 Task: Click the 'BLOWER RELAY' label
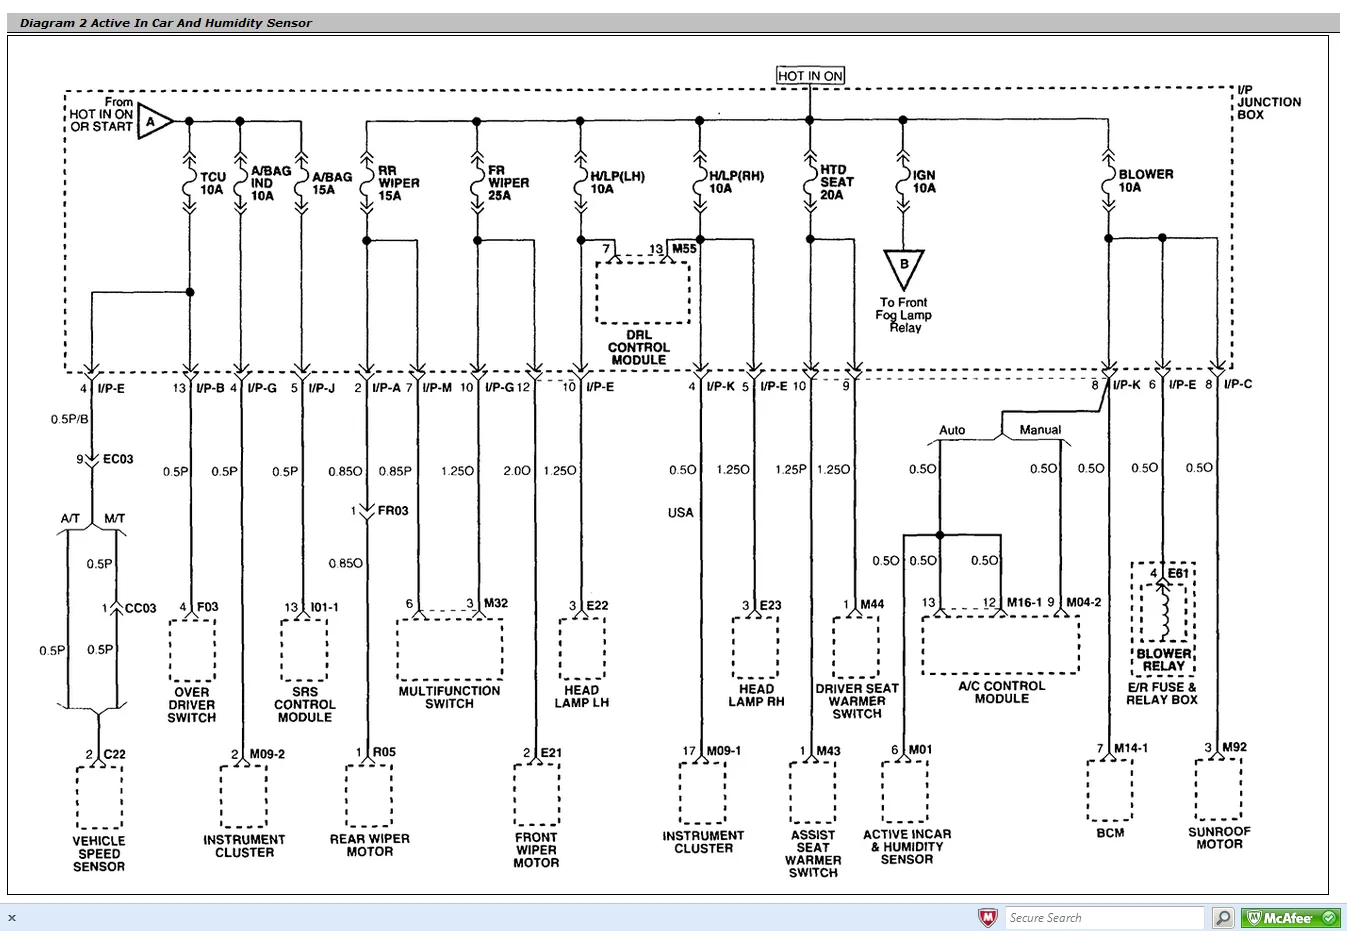[1163, 659]
